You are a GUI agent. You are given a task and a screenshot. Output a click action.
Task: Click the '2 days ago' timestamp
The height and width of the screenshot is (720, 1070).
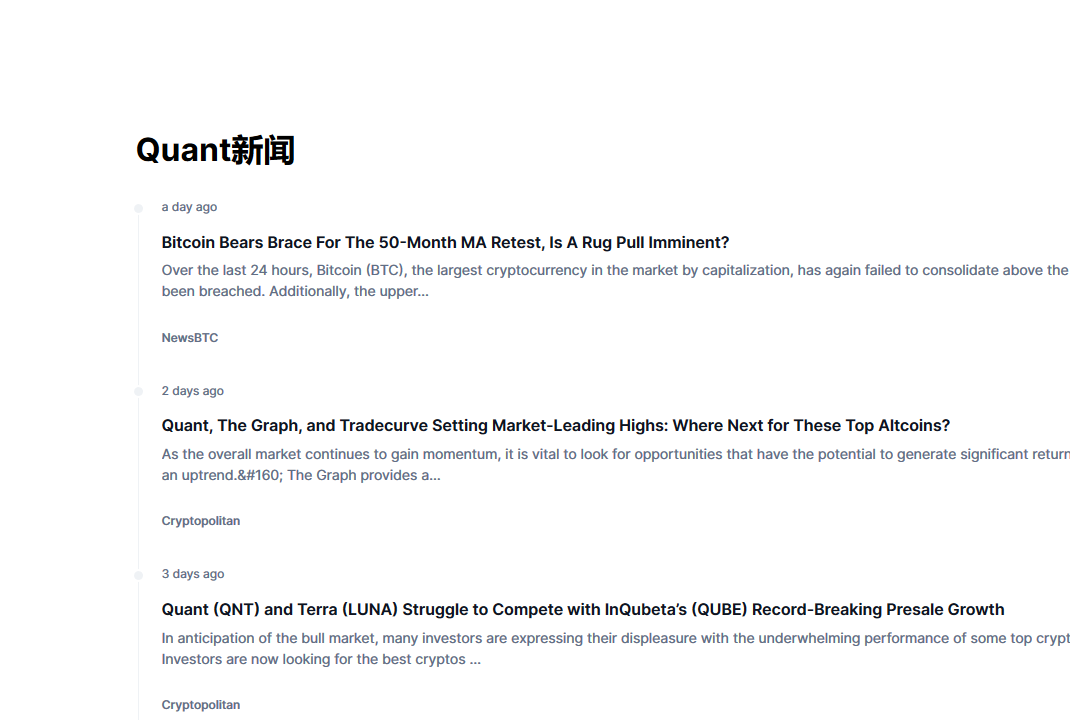(192, 391)
